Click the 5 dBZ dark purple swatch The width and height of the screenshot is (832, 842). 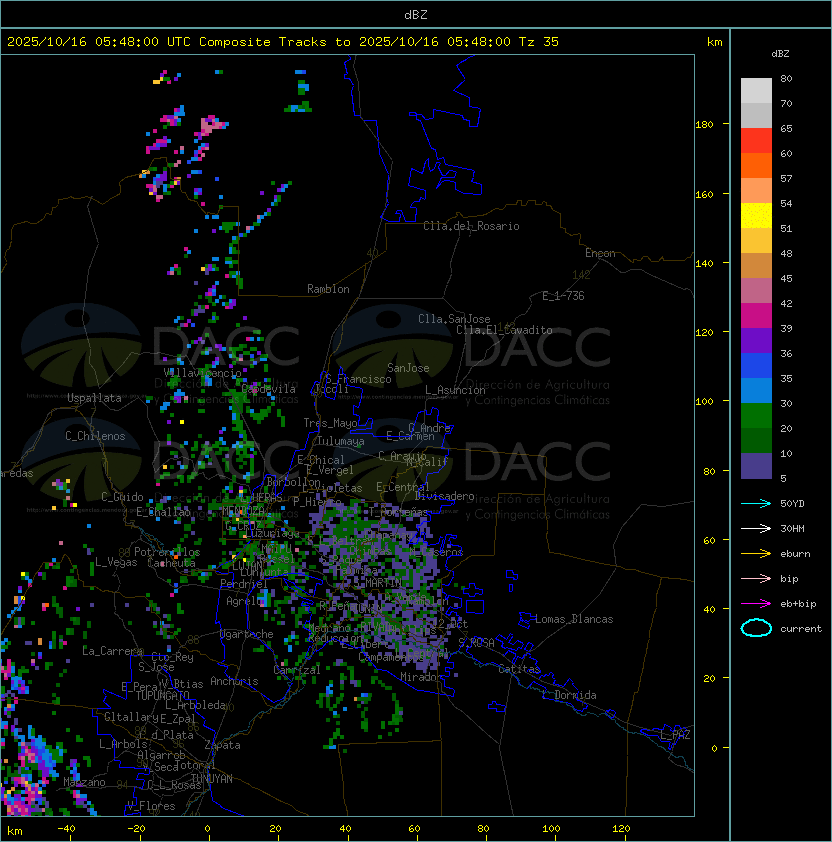click(x=756, y=466)
